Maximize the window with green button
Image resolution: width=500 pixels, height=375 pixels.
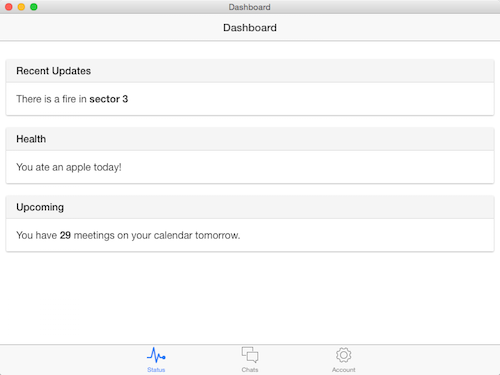coord(34,7)
